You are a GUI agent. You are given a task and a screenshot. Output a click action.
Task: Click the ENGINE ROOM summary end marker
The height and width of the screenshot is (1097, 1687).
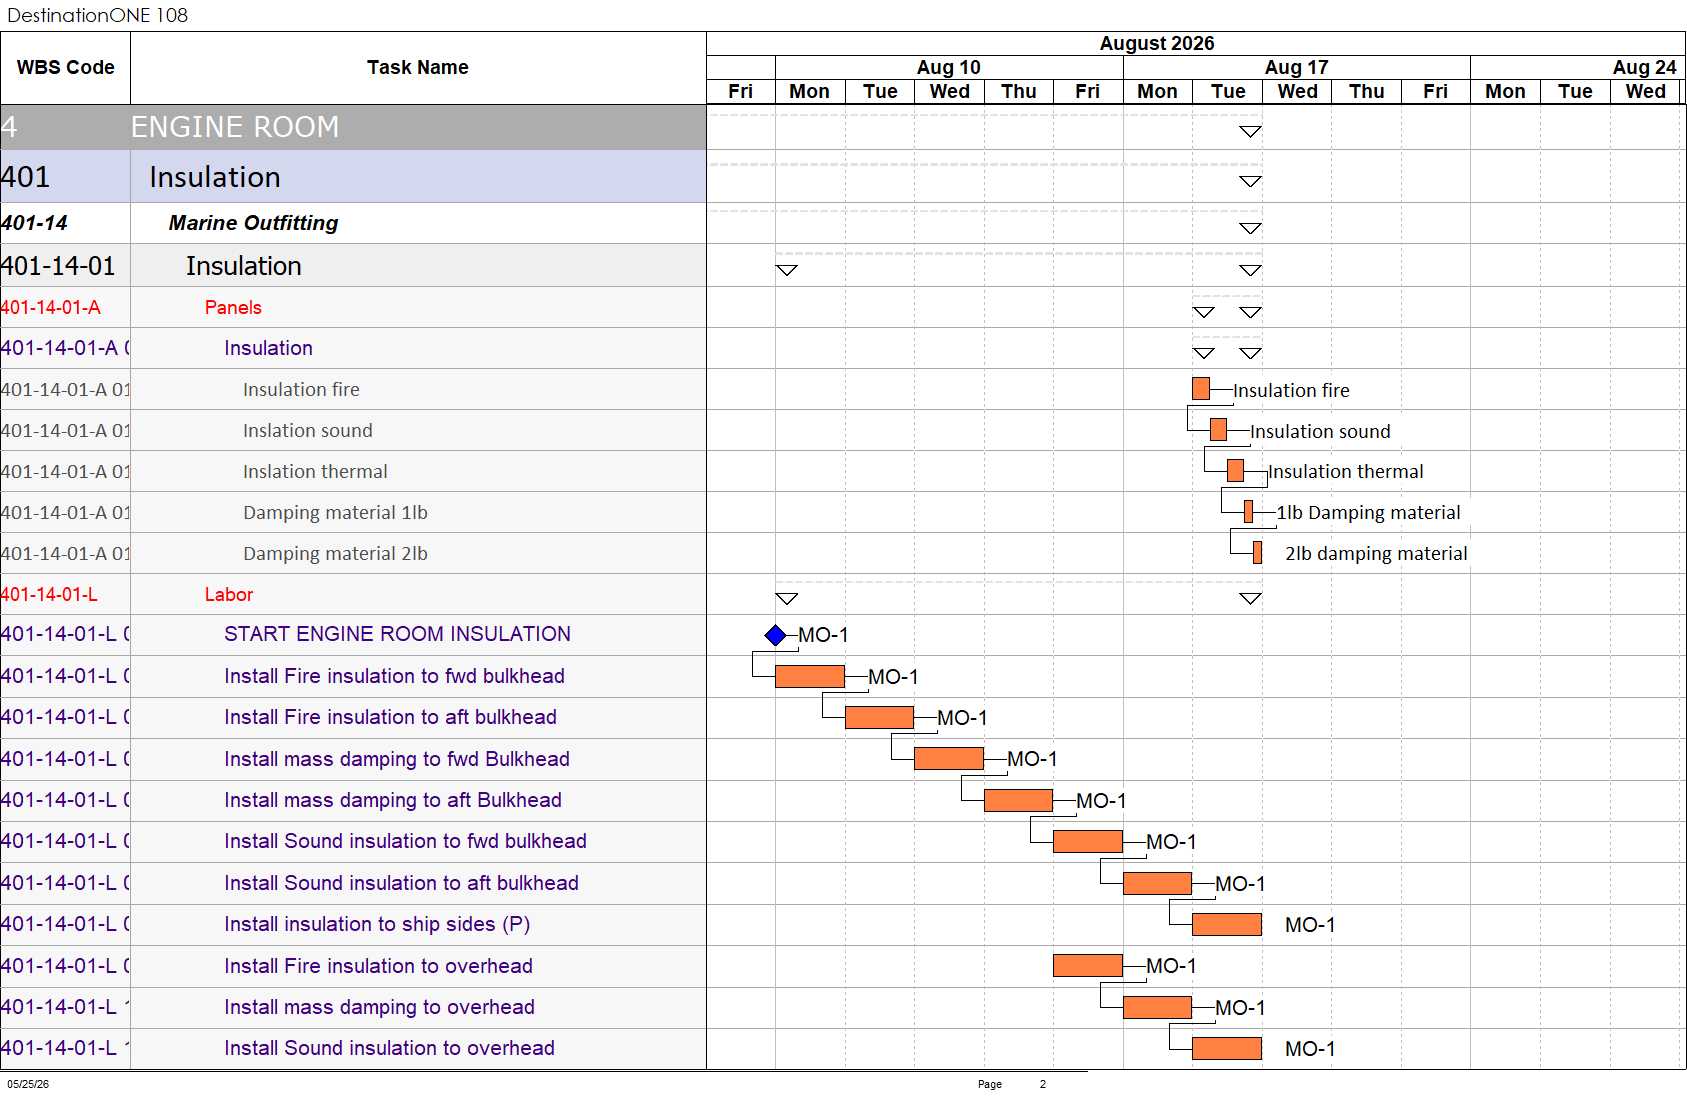(1250, 132)
